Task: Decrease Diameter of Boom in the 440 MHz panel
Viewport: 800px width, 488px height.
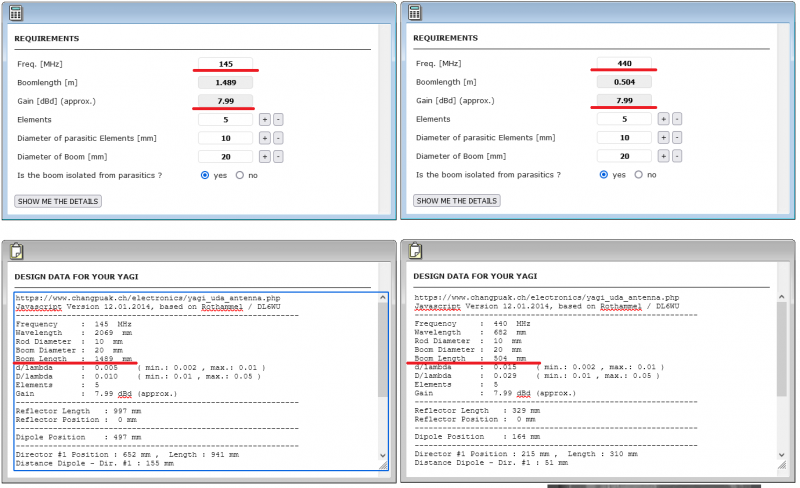Action: pos(676,156)
